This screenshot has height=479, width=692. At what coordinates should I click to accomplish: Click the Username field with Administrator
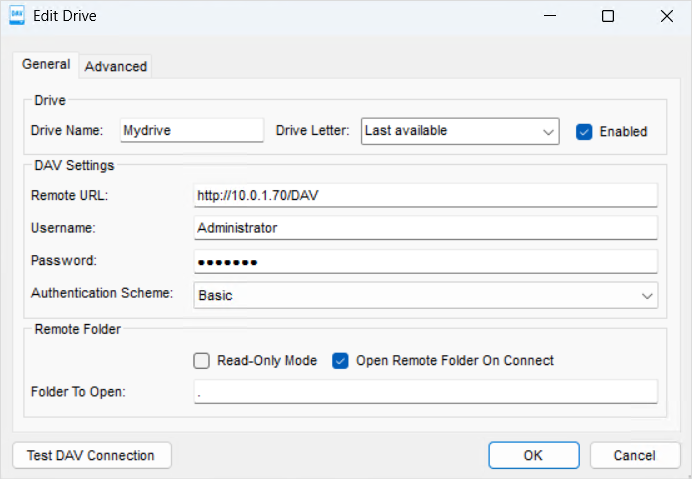click(x=425, y=228)
